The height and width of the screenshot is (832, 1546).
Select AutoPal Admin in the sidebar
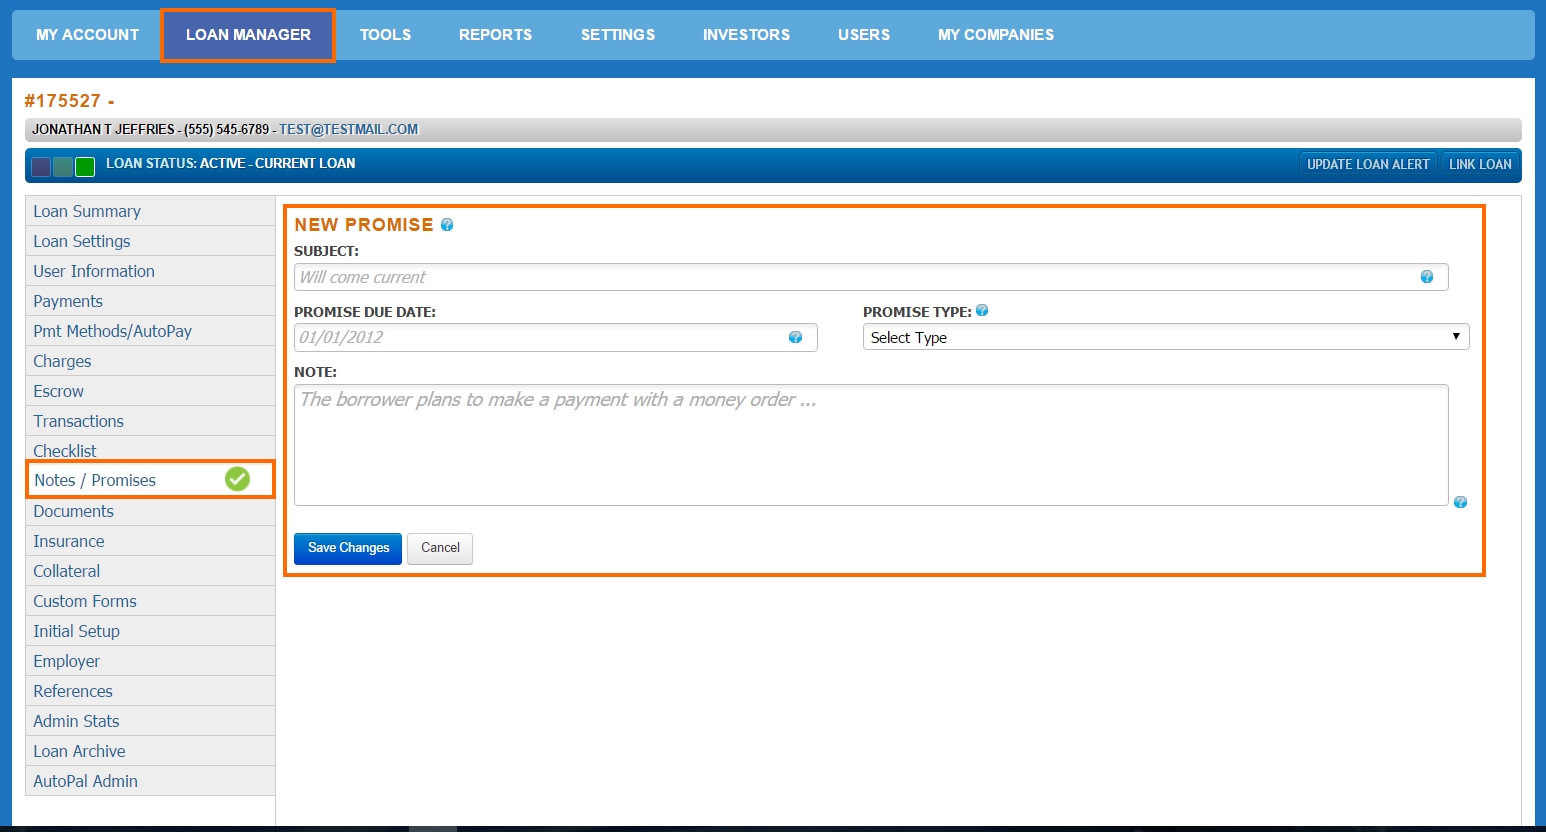coord(150,781)
